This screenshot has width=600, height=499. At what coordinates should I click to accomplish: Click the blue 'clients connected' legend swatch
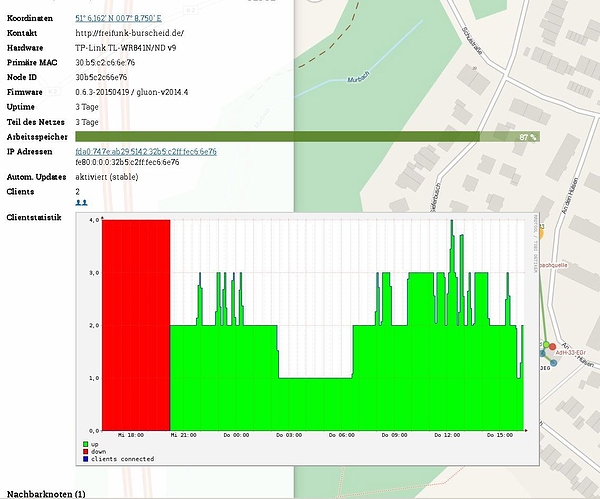(x=85, y=458)
